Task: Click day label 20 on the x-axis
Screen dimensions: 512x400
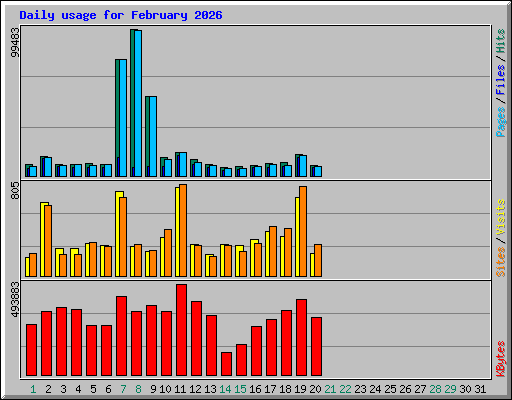Action: 315,389
